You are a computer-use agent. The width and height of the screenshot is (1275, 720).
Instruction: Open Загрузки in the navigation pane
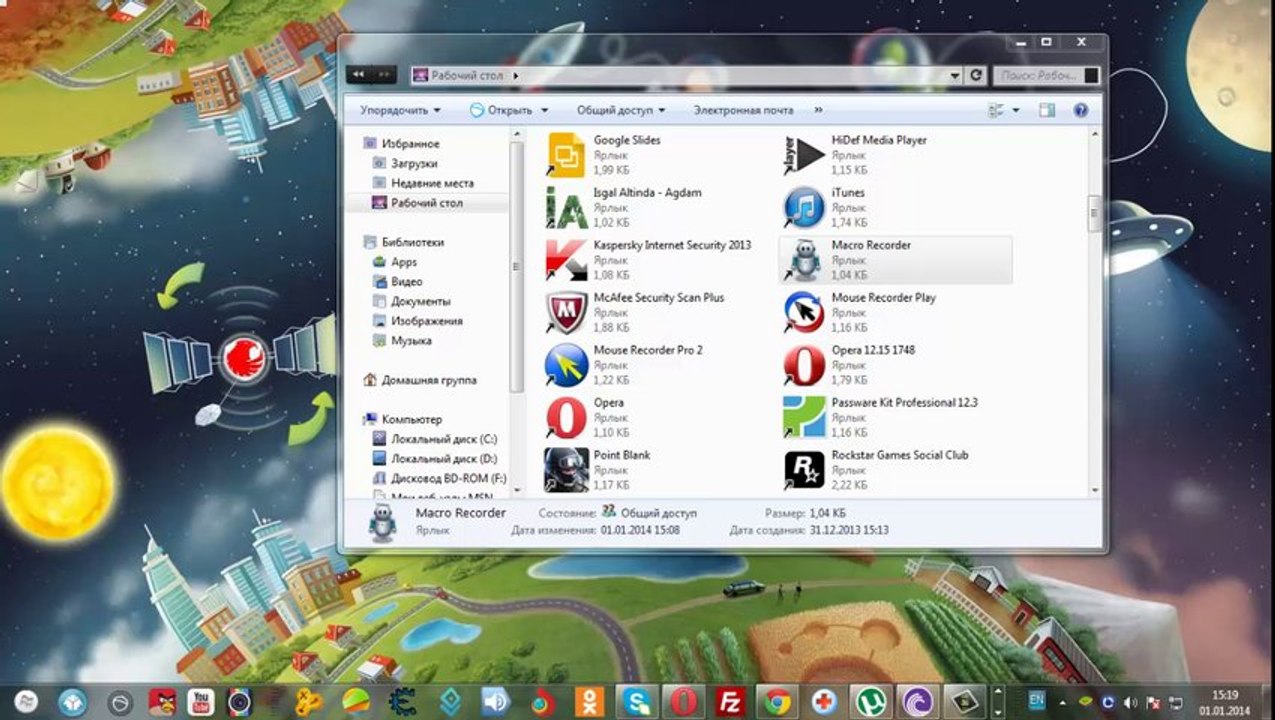404,163
